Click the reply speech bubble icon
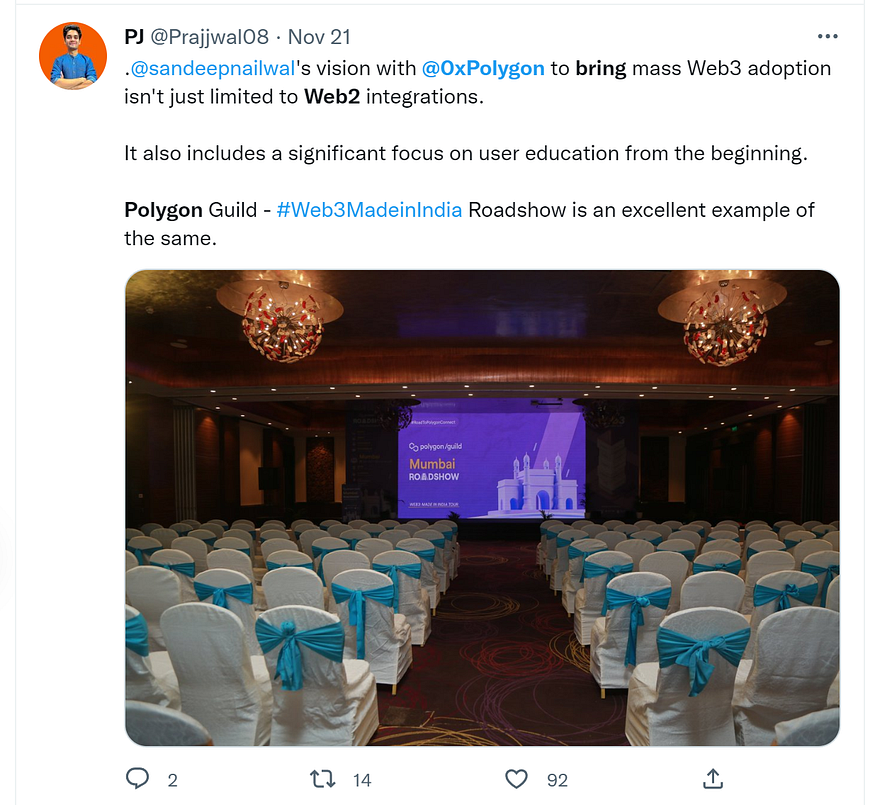This screenshot has width=875, height=805. [x=137, y=778]
